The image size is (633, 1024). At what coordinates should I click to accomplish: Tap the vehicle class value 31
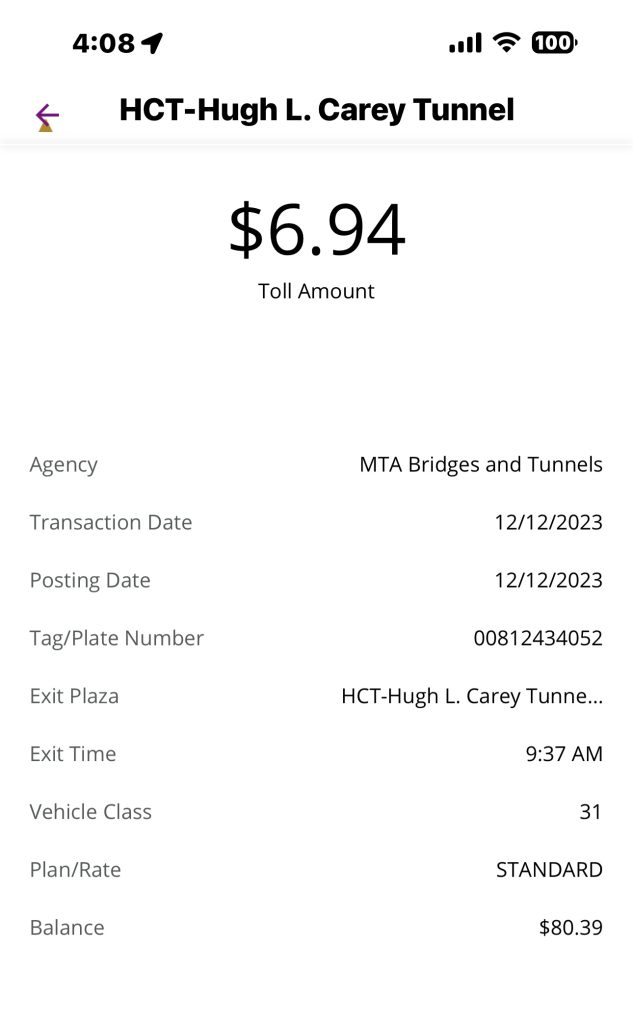click(x=591, y=812)
